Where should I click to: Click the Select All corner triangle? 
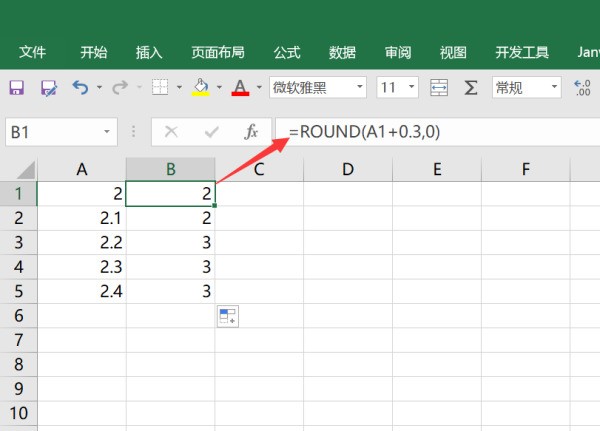26,170
